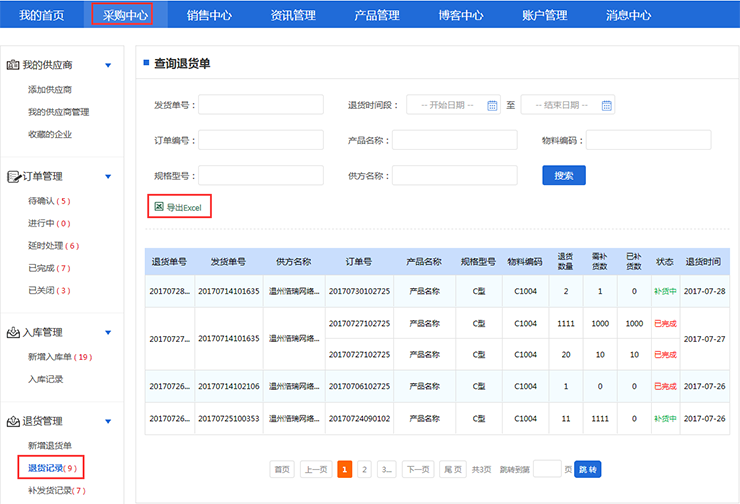
Task: Click the 入库管理 inbox icon
Action: [x=13, y=333]
